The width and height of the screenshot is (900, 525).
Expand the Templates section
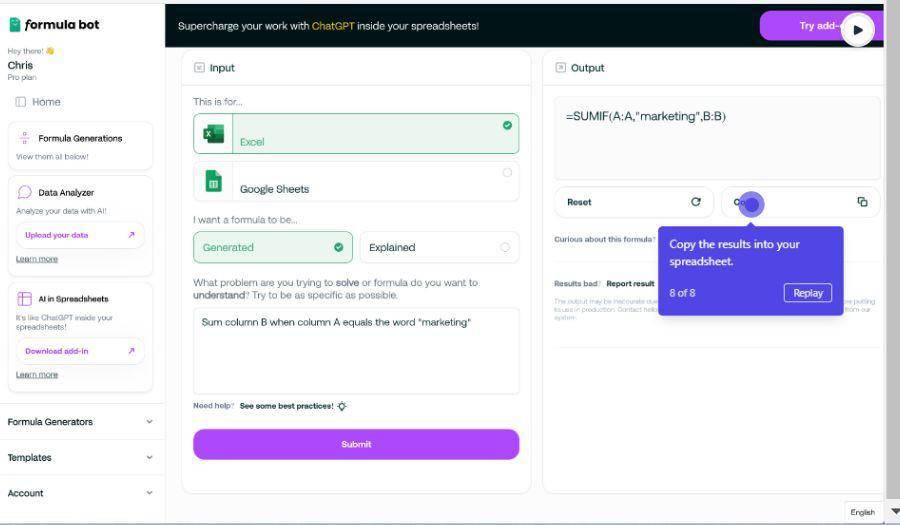point(80,457)
